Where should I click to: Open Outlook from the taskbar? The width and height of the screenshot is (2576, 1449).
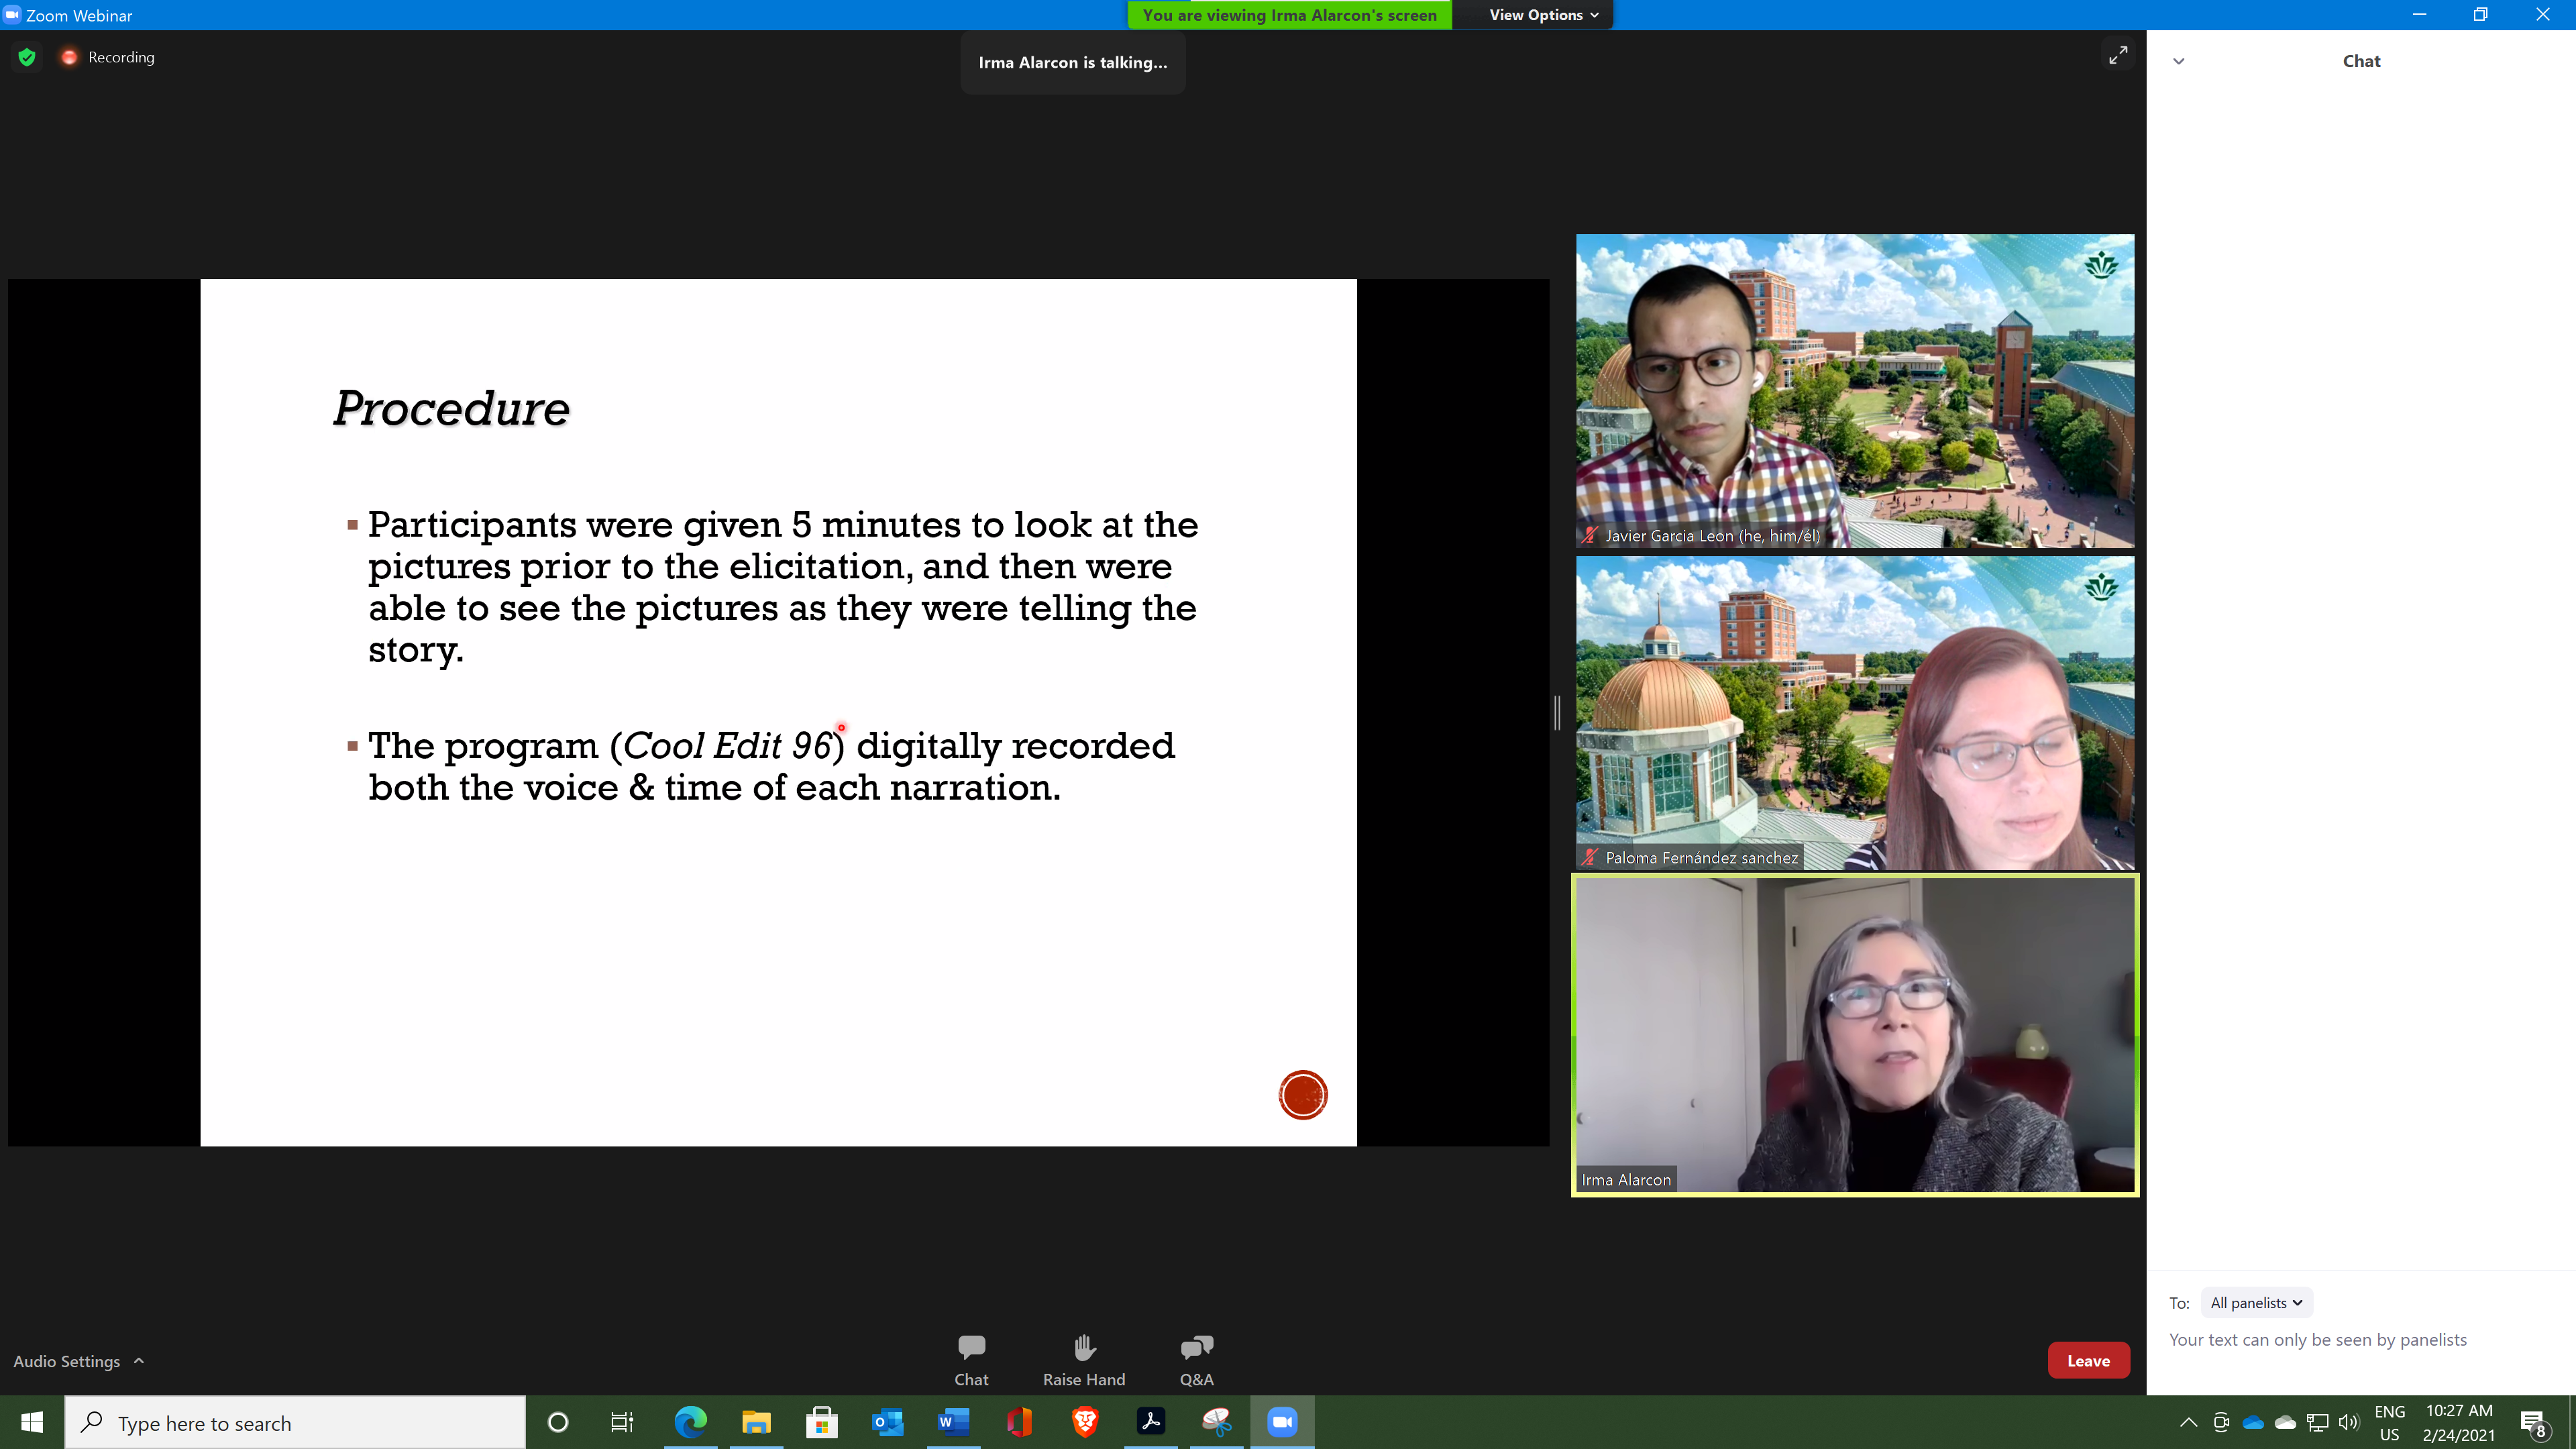click(887, 1421)
